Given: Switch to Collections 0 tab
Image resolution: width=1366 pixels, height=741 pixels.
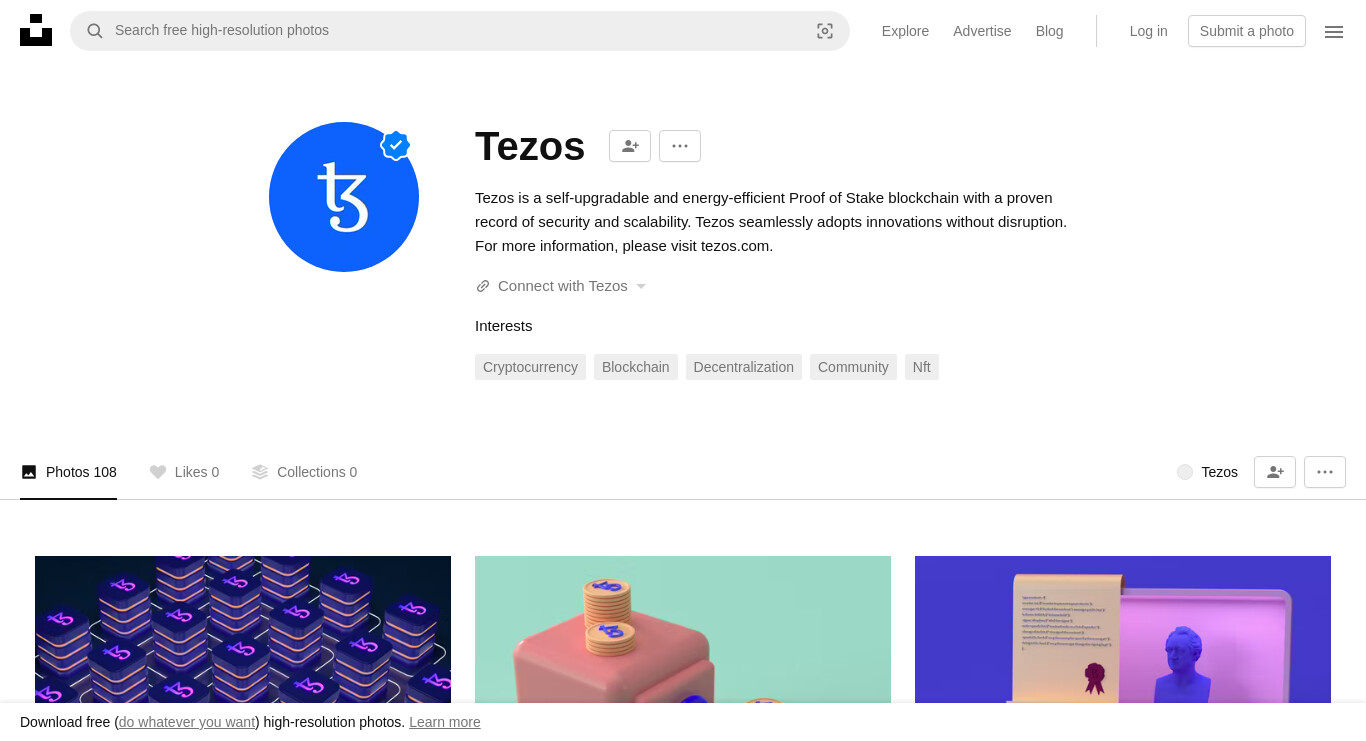Looking at the screenshot, I should tap(304, 472).
